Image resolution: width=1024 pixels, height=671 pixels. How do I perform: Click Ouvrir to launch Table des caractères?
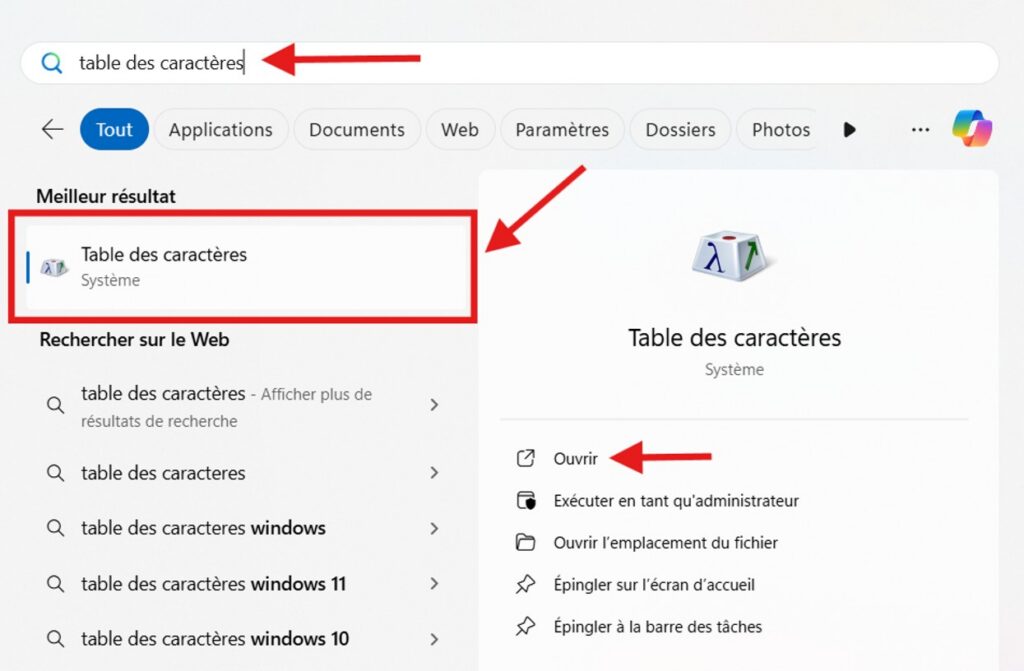pyautogui.click(x=576, y=458)
